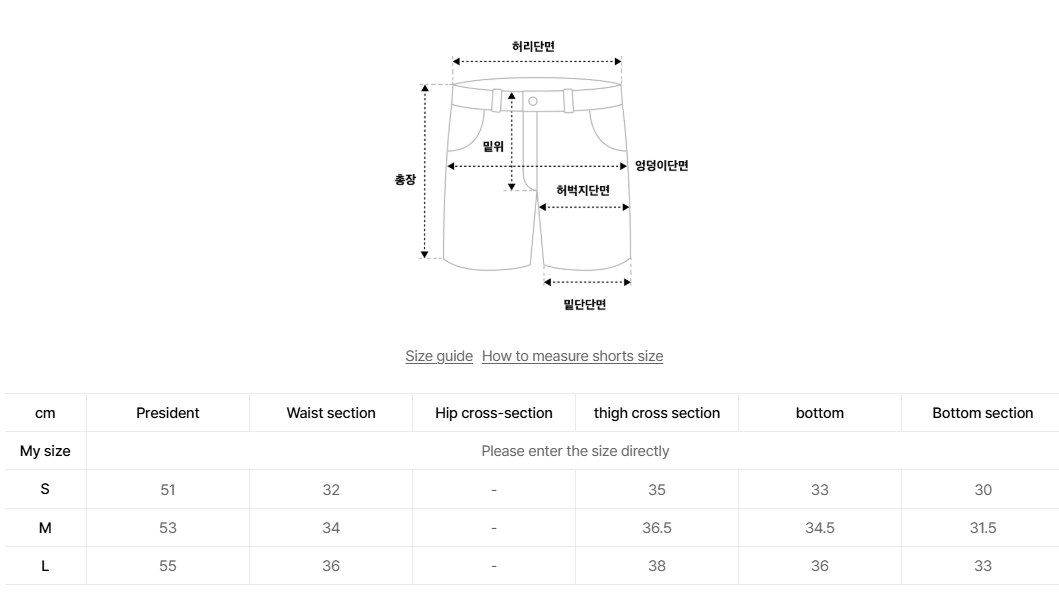Image resolution: width=1059 pixels, height=599 pixels.
Task: Click the thigh cross section header
Action: click(x=657, y=413)
